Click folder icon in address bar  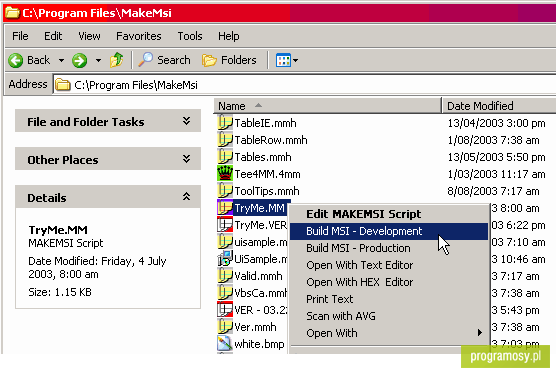point(63,85)
